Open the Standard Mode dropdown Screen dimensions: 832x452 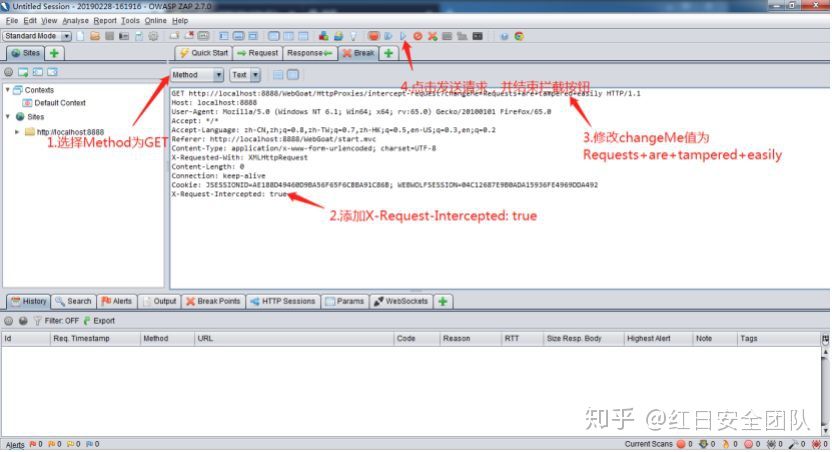pyautogui.click(x=37, y=36)
